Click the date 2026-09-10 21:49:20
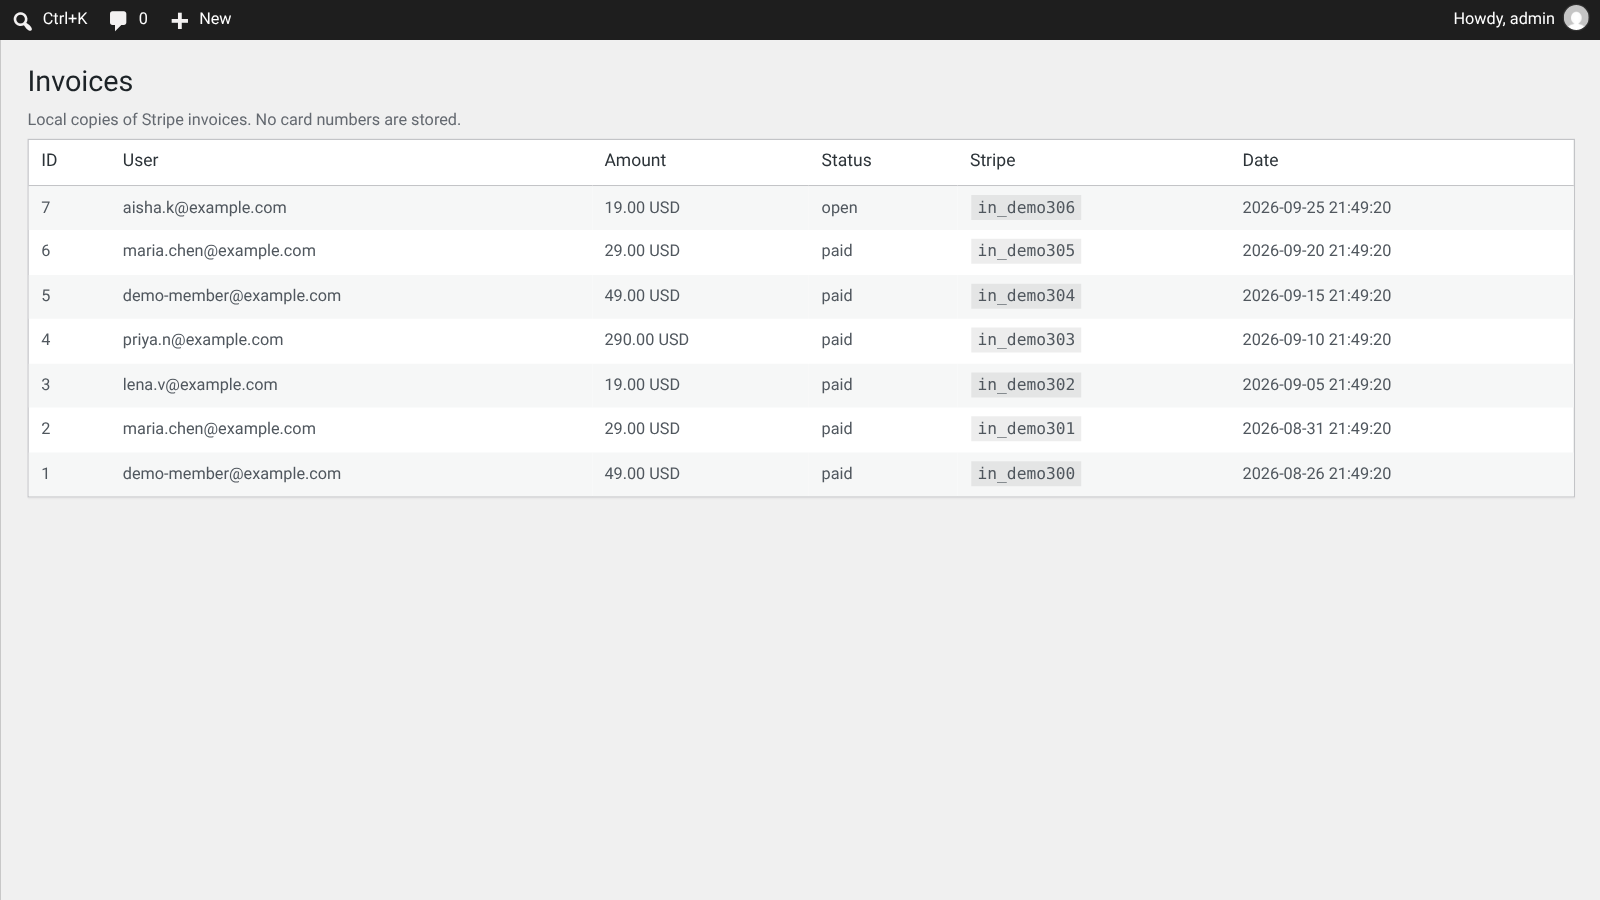 tap(1316, 340)
